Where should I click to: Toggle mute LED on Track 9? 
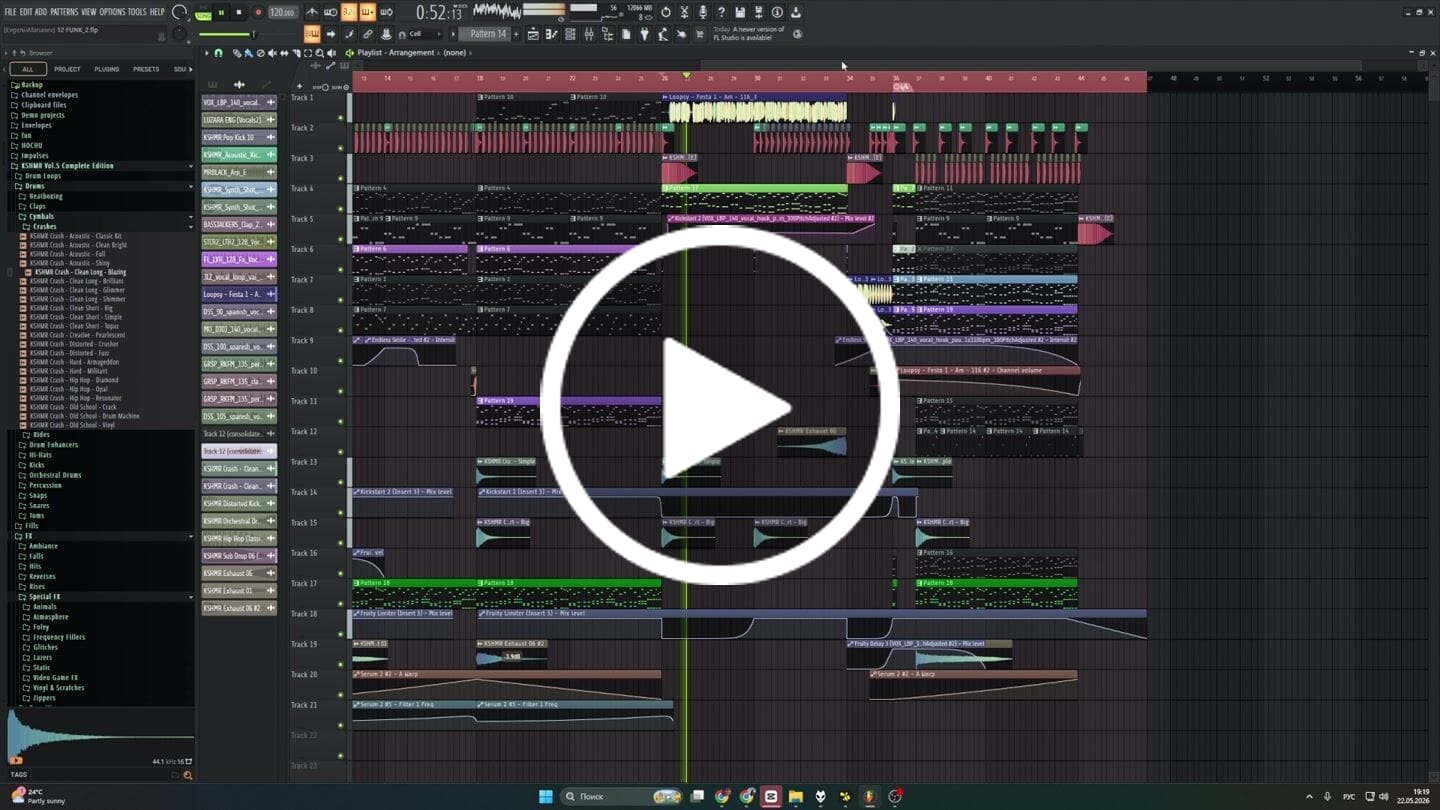[x=341, y=361]
